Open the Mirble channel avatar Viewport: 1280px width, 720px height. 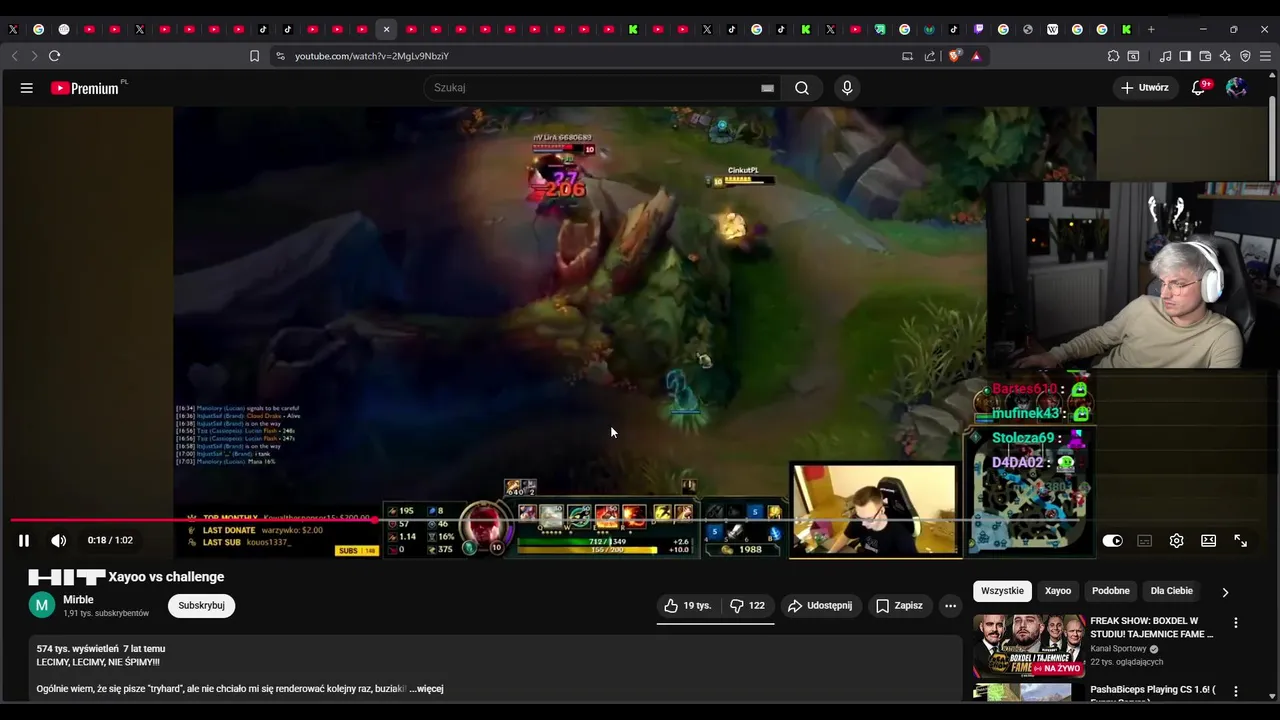[x=42, y=605]
